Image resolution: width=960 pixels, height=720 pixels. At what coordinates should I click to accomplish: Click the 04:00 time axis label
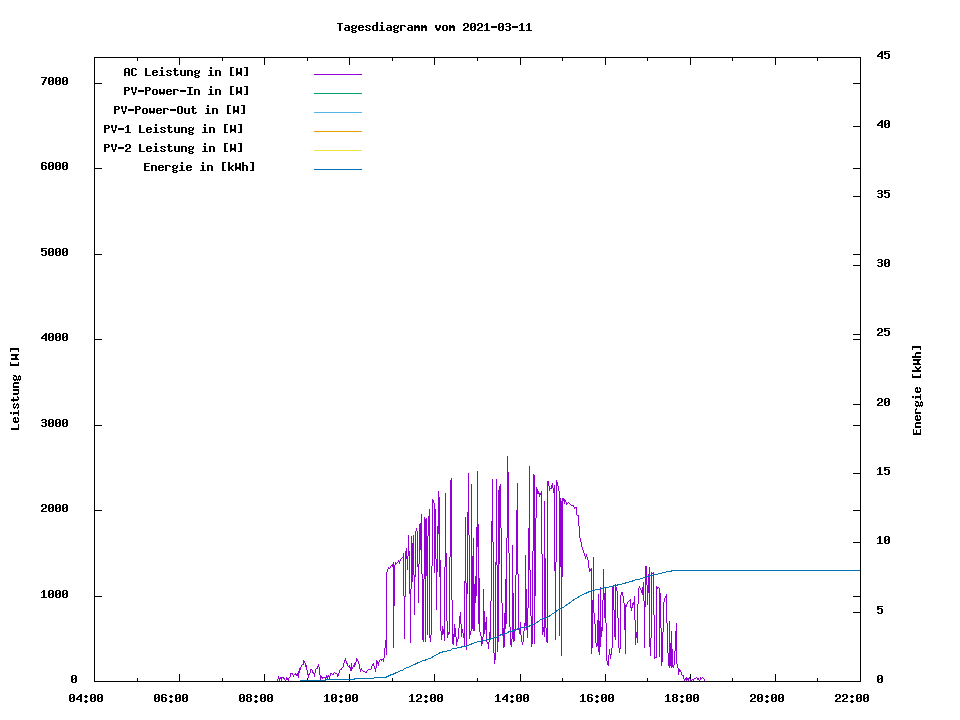point(86,698)
